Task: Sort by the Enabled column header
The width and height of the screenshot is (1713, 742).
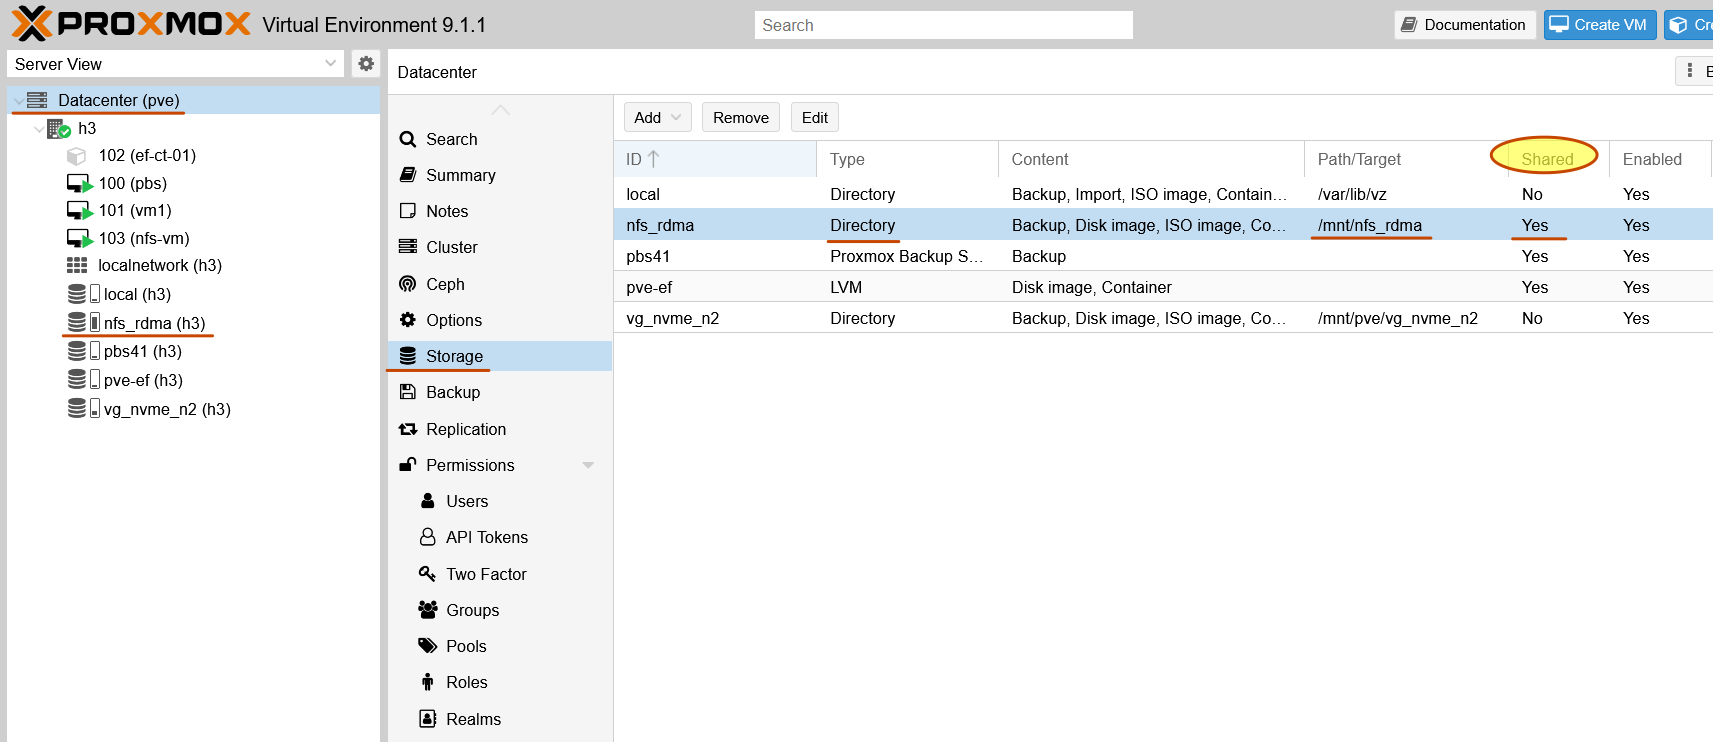Action: (x=1660, y=159)
